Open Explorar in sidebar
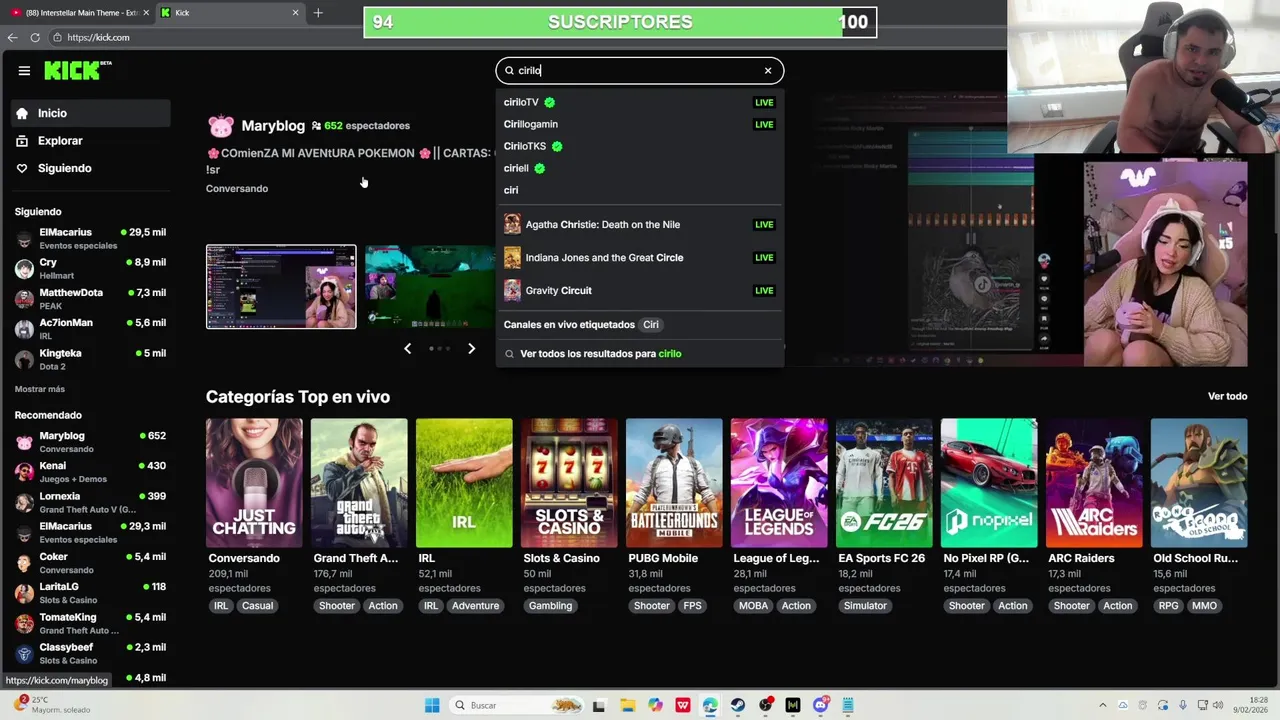Viewport: 1280px width, 720px height. coord(90,141)
